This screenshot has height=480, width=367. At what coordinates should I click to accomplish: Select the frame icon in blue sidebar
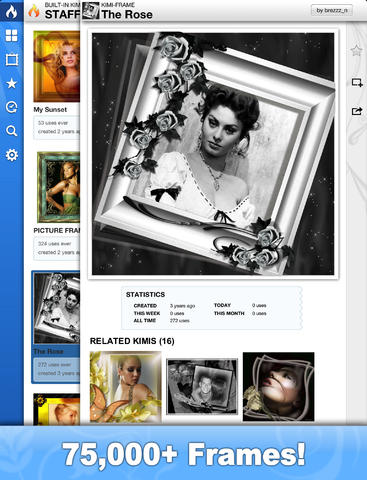[12, 60]
